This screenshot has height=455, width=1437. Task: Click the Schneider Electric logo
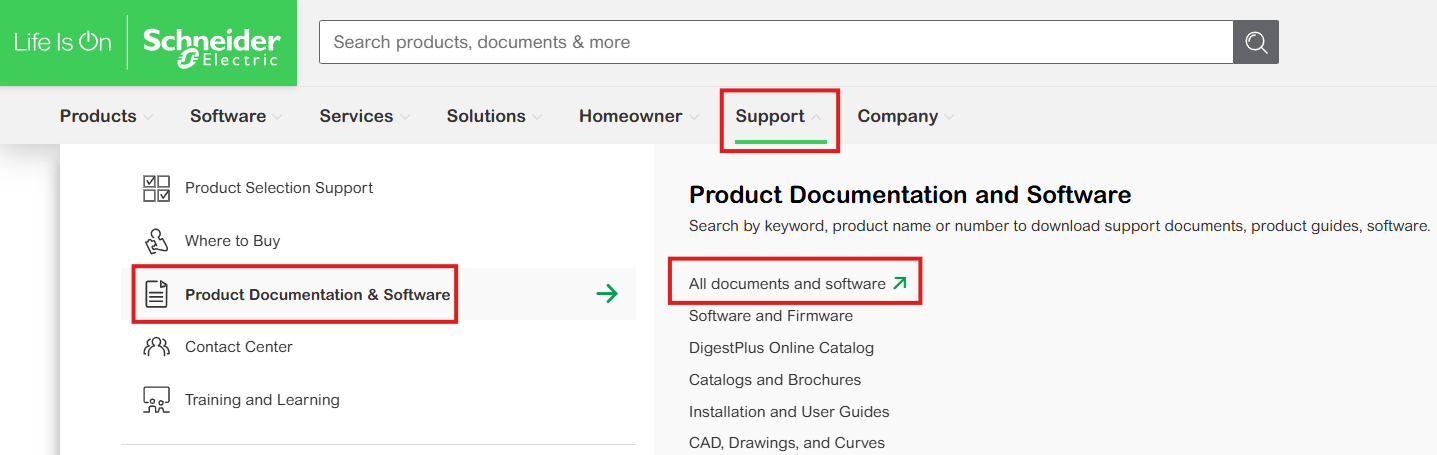click(211, 46)
